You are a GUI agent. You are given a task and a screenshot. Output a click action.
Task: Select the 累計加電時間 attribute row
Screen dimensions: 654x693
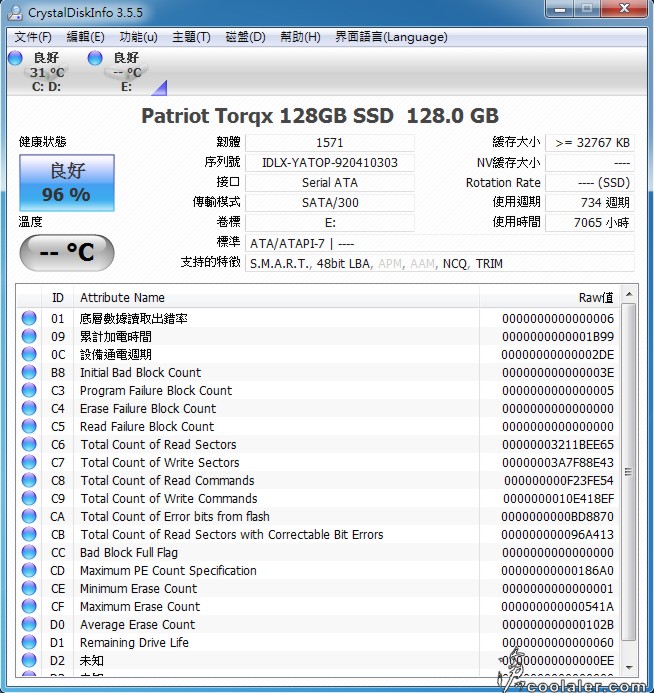click(x=318, y=336)
